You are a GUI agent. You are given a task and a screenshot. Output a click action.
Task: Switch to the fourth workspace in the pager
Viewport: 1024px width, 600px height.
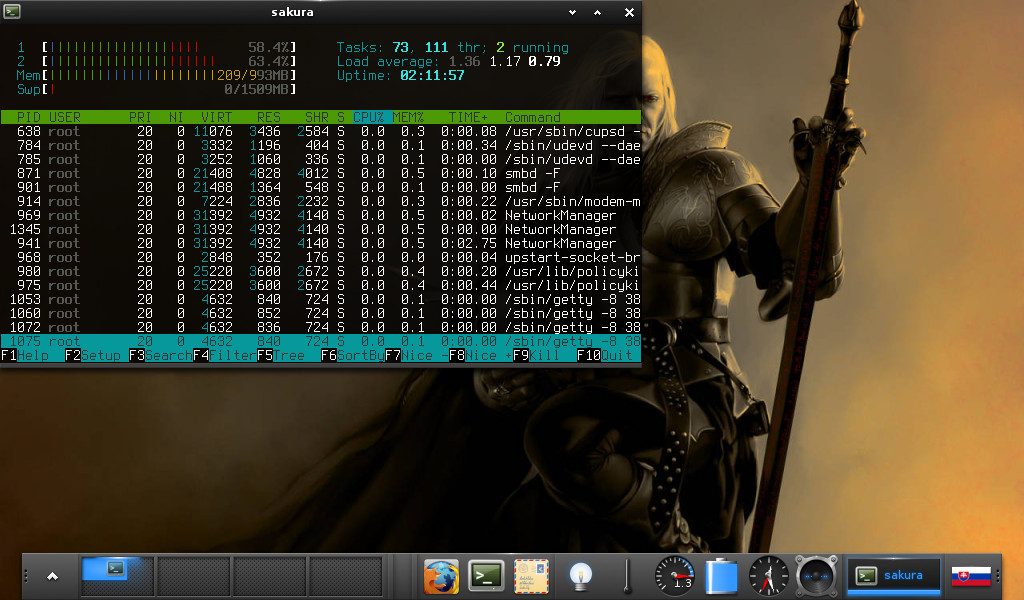coord(345,576)
